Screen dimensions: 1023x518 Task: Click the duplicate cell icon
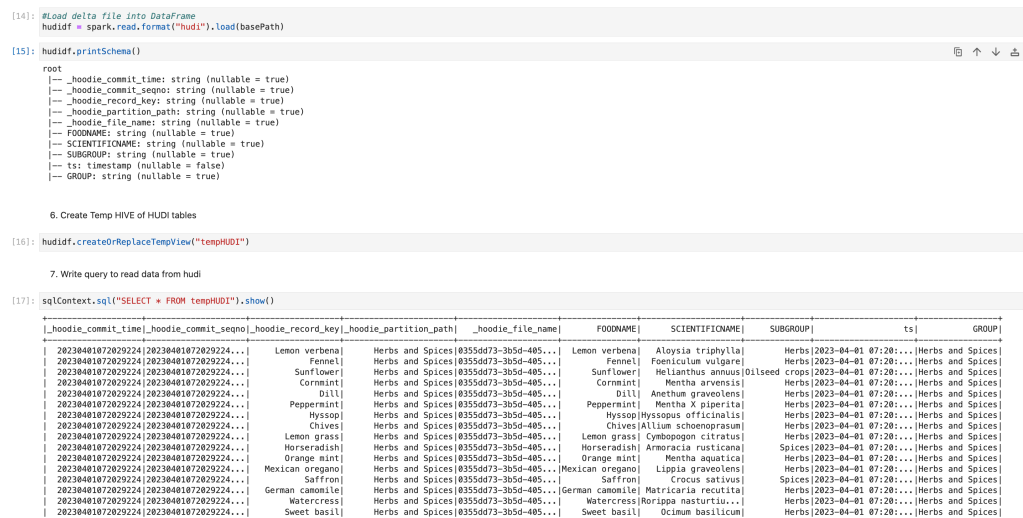coord(957,52)
